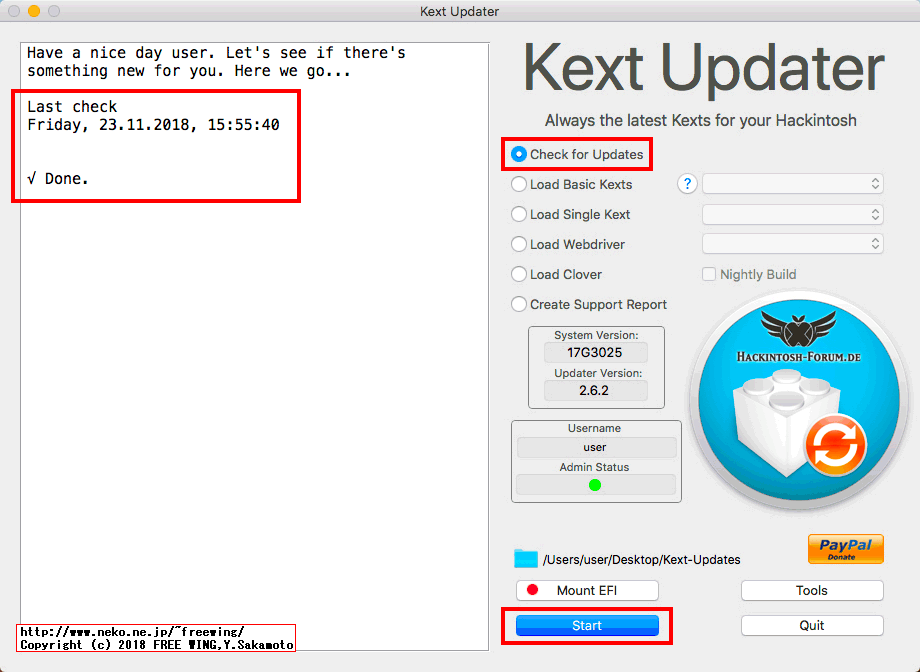920x672 pixels.
Task: Click the green Admin Status indicator
Action: 596,484
